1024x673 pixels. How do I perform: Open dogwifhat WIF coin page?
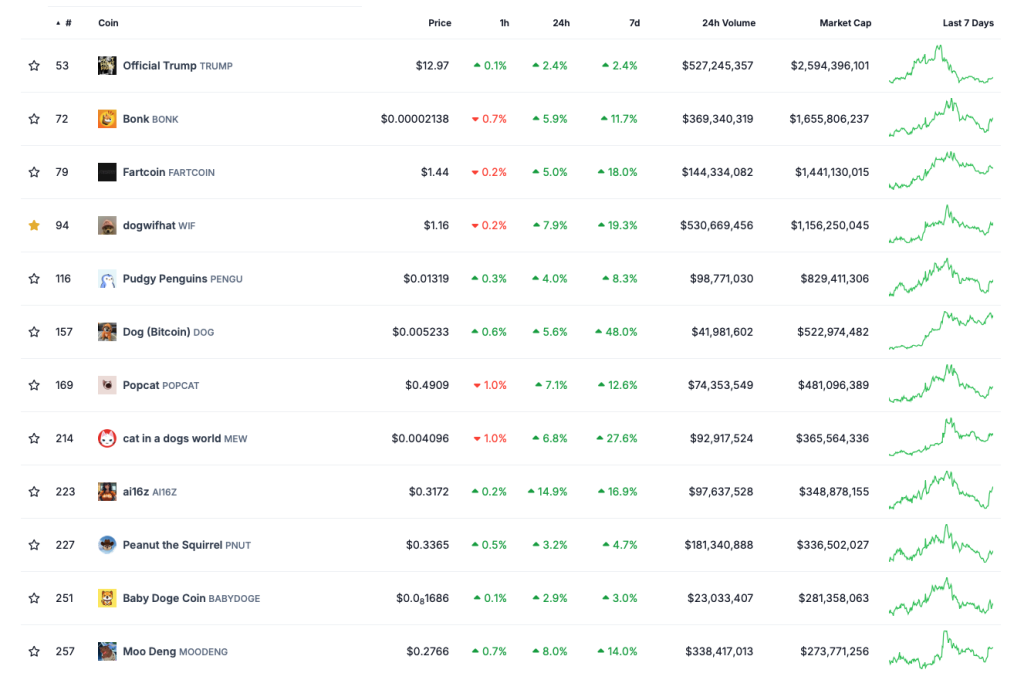159,226
